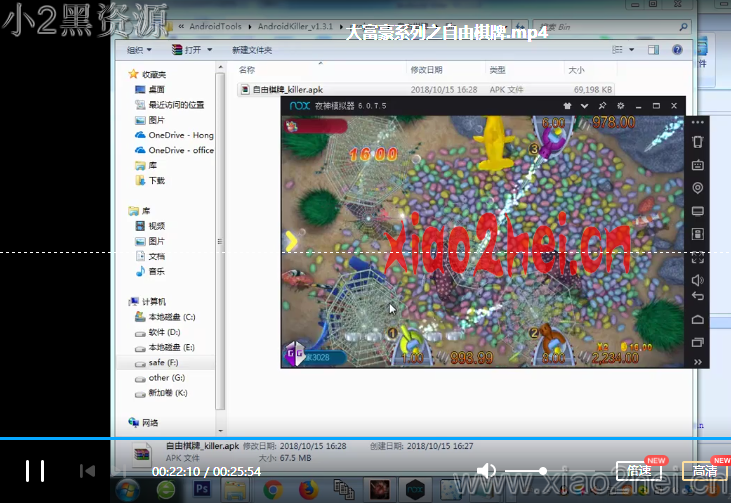Pin the Nox window on top
Image resolution: width=731 pixels, height=504 pixels.
point(602,106)
